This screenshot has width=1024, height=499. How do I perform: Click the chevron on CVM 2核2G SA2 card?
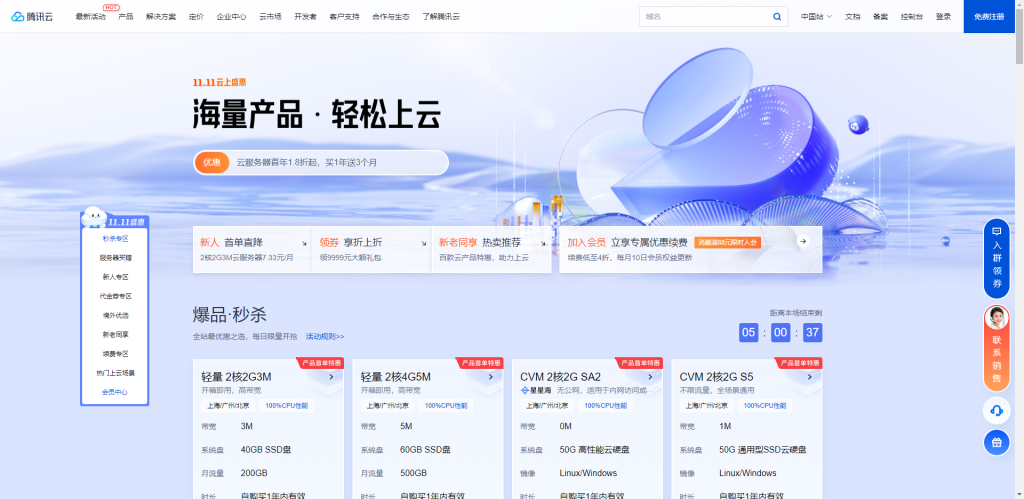point(650,376)
